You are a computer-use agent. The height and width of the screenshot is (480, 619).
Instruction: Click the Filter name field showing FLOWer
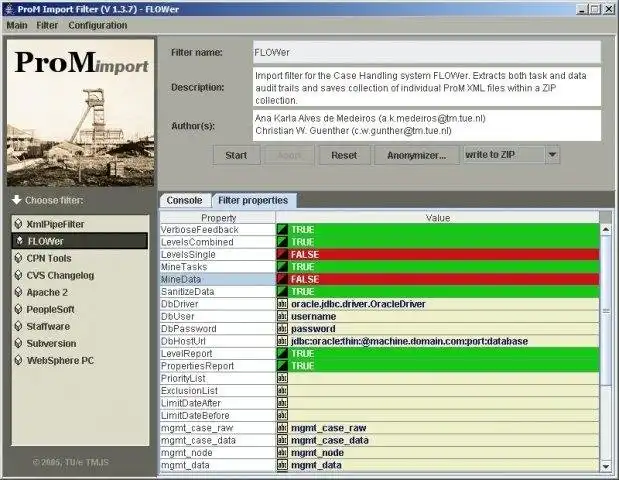tap(427, 52)
